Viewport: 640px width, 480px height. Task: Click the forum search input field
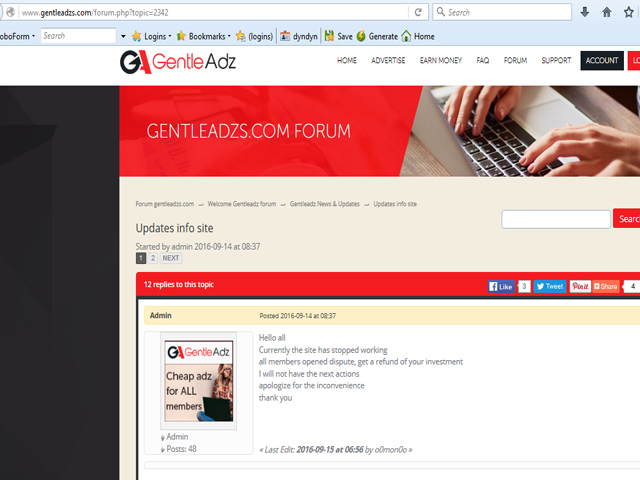(x=556, y=219)
